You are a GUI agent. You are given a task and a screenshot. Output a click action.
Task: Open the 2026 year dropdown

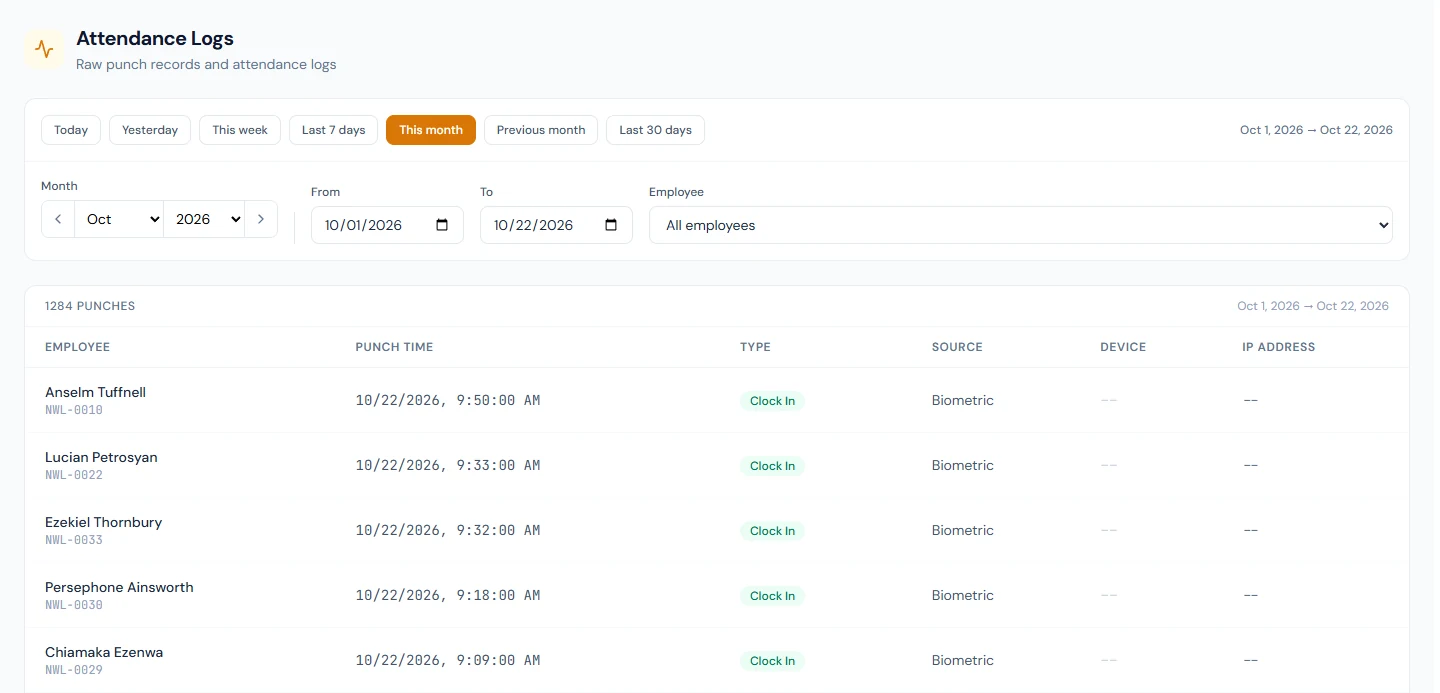(x=204, y=219)
